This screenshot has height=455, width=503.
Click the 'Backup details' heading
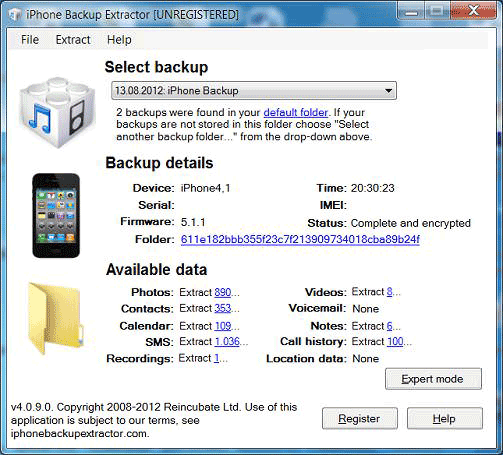pos(159,163)
